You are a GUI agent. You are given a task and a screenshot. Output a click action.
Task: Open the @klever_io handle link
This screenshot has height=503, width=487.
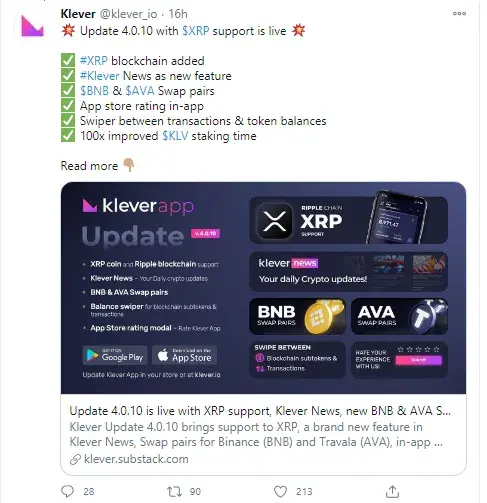(x=128, y=14)
